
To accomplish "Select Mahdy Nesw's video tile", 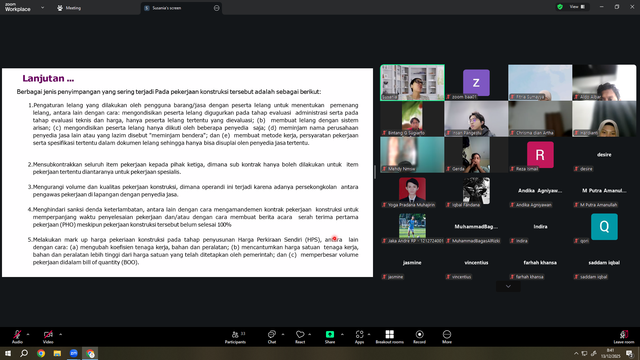I will [412, 155].
